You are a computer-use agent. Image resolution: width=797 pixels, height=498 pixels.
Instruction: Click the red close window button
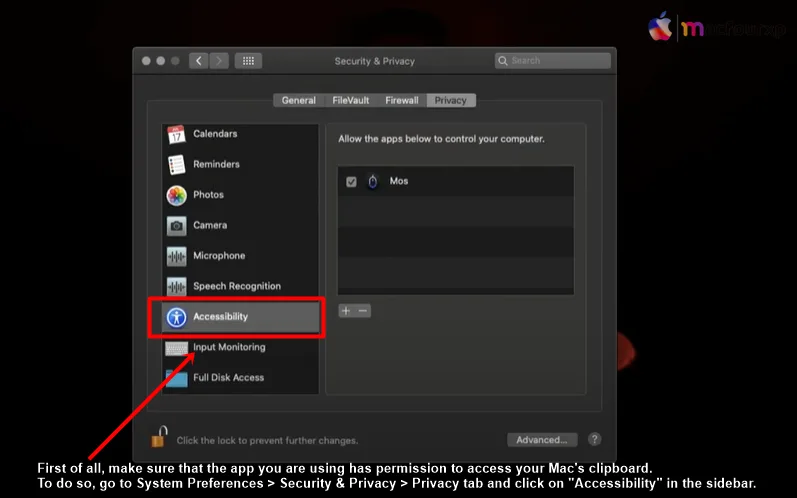(146, 61)
